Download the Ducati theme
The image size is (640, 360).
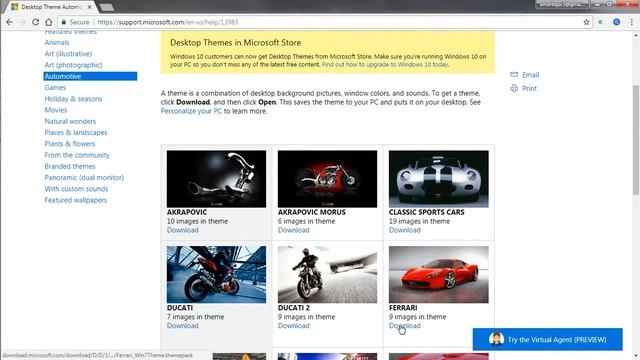coord(182,326)
